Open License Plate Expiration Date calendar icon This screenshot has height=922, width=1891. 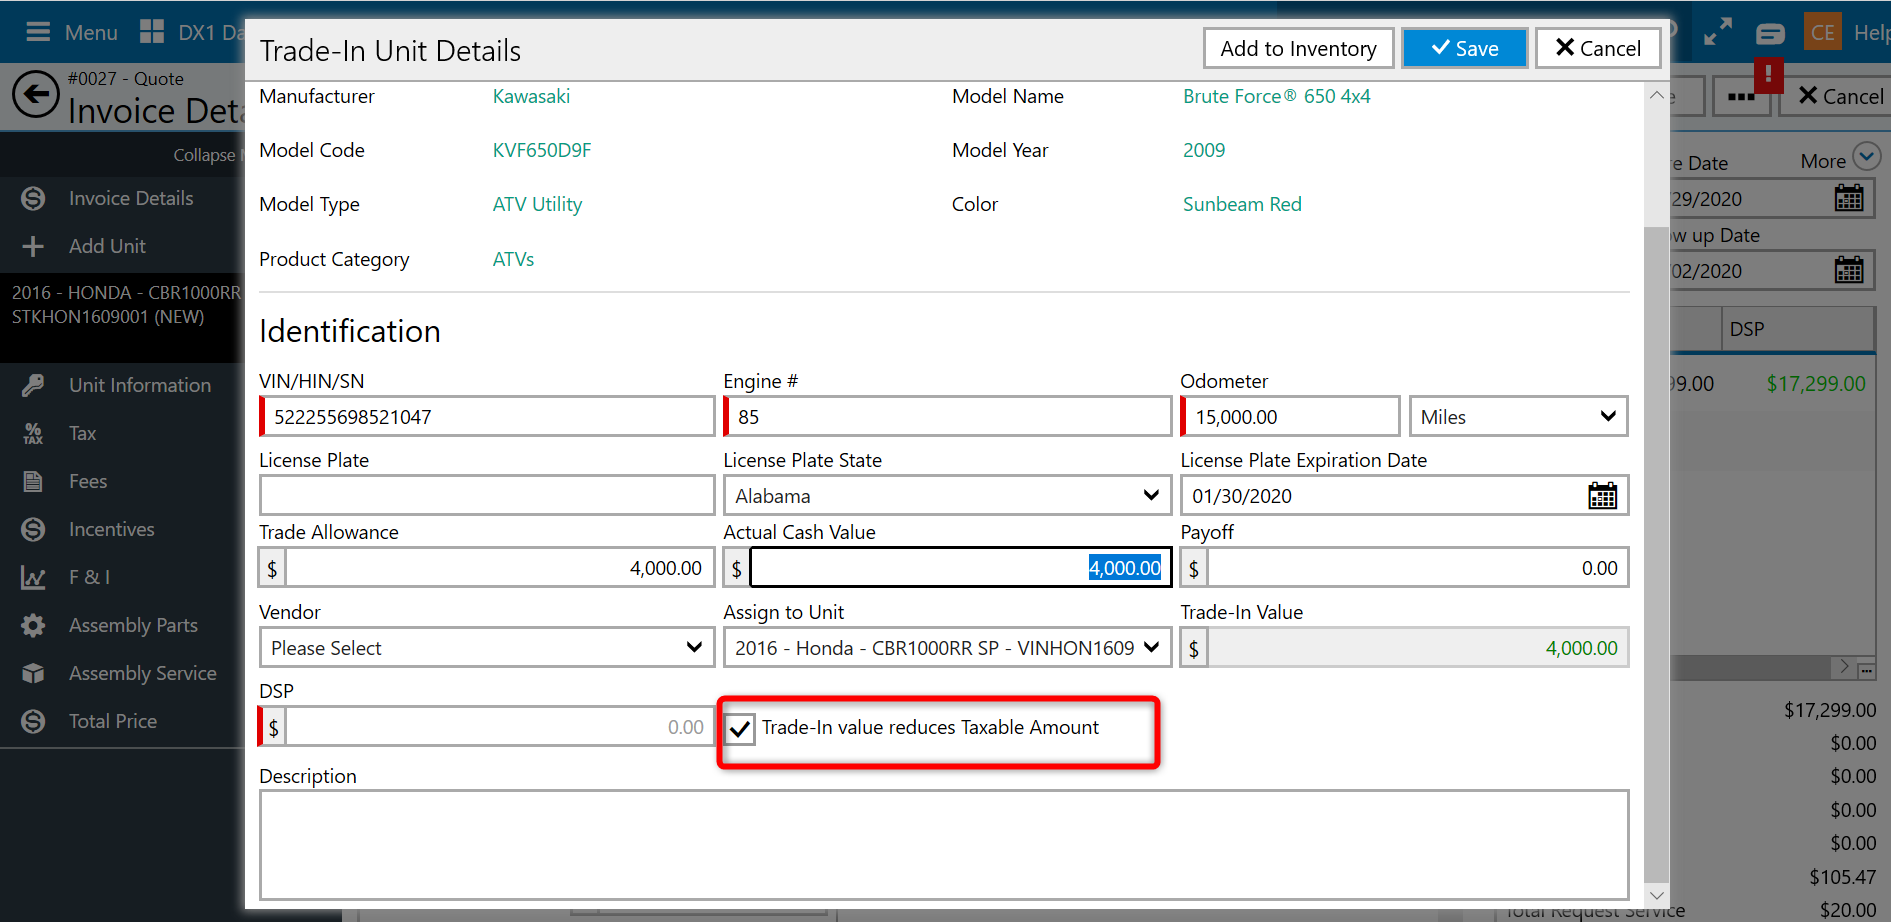(x=1602, y=496)
